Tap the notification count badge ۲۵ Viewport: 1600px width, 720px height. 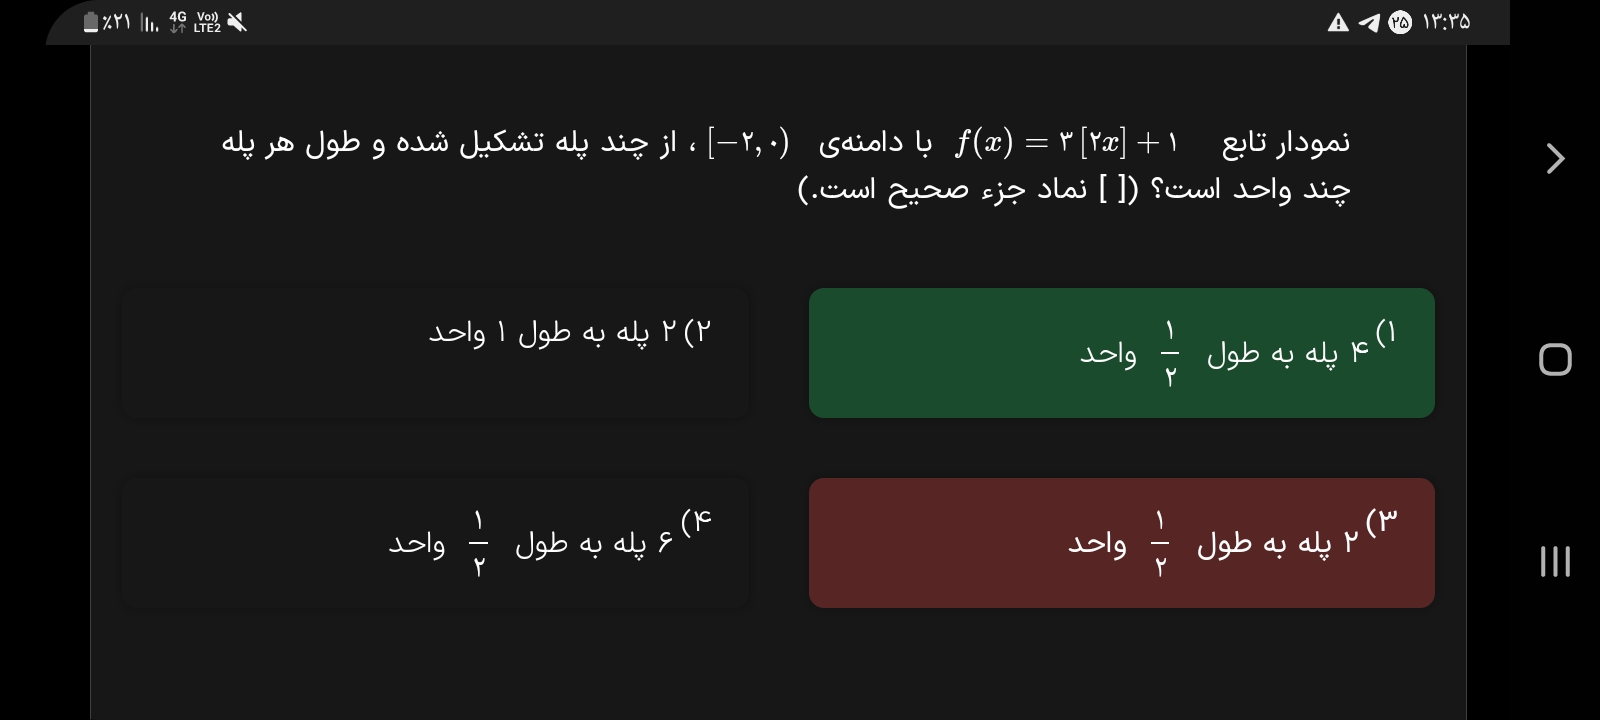pos(1400,22)
